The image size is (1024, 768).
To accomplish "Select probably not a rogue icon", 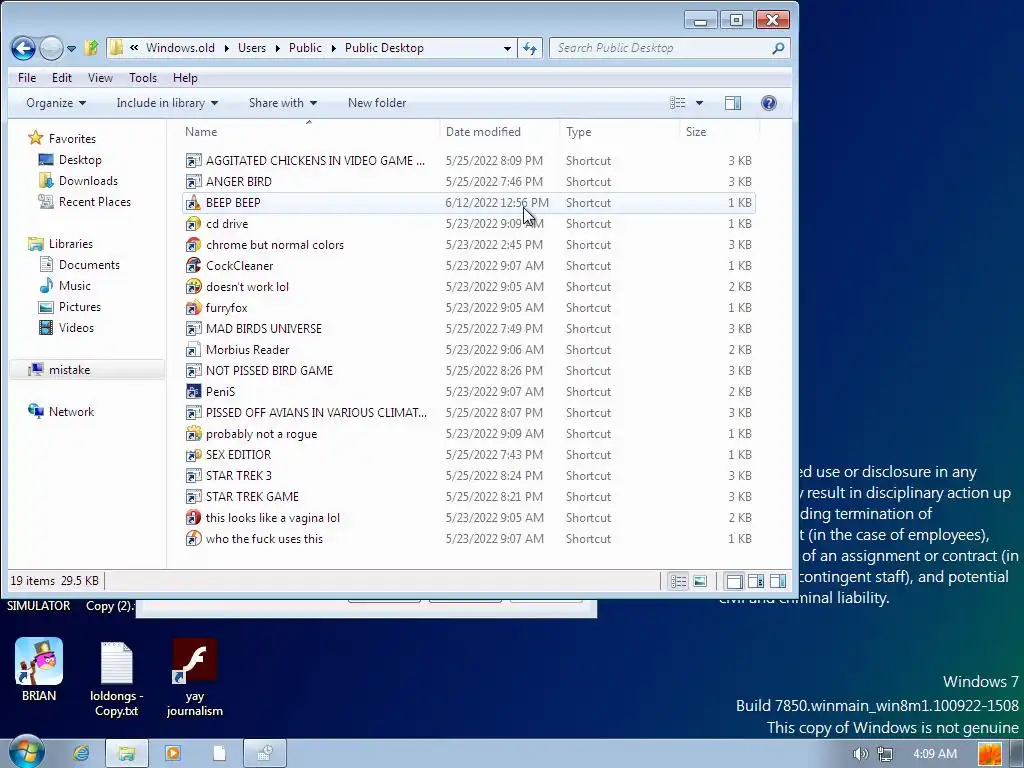I will pyautogui.click(x=193, y=433).
